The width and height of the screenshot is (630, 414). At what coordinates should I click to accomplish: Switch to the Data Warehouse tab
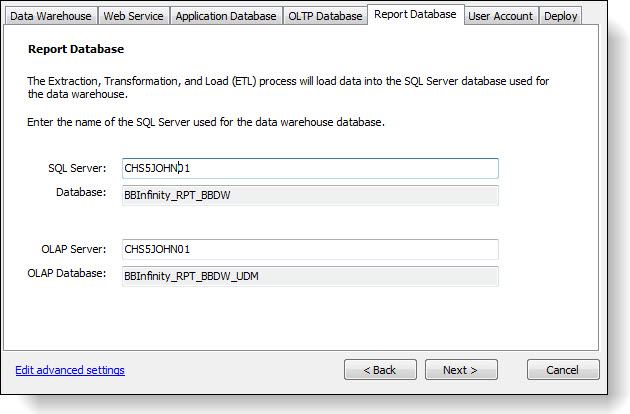51,16
